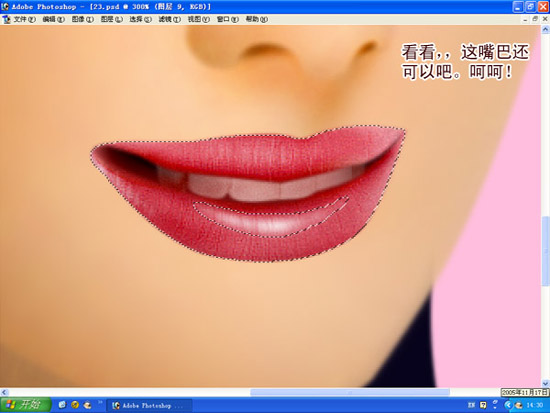The width and height of the screenshot is (550, 413).
Task: Click the vertical scrollbar thumb
Action: pos(545,251)
